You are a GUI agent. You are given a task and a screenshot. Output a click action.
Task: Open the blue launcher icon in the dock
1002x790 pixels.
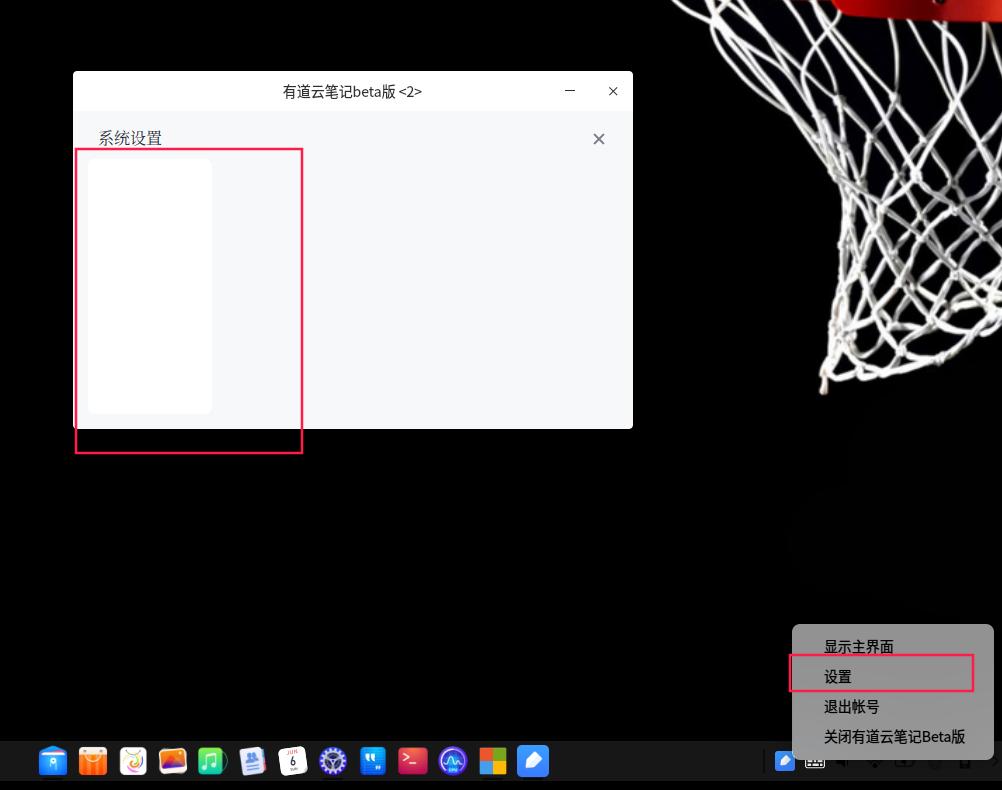53,761
